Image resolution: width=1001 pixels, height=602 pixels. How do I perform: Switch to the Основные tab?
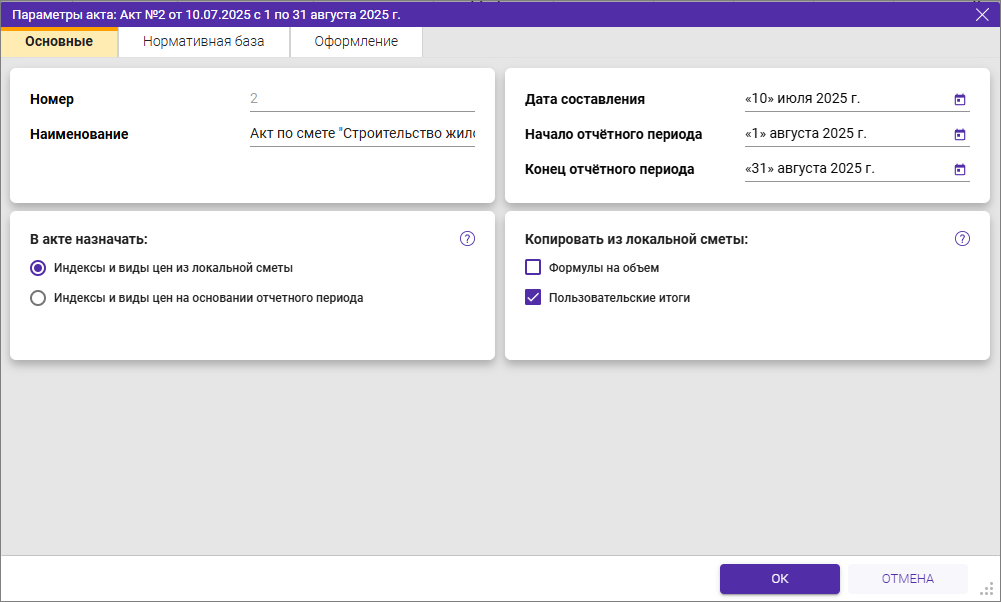tap(59, 42)
